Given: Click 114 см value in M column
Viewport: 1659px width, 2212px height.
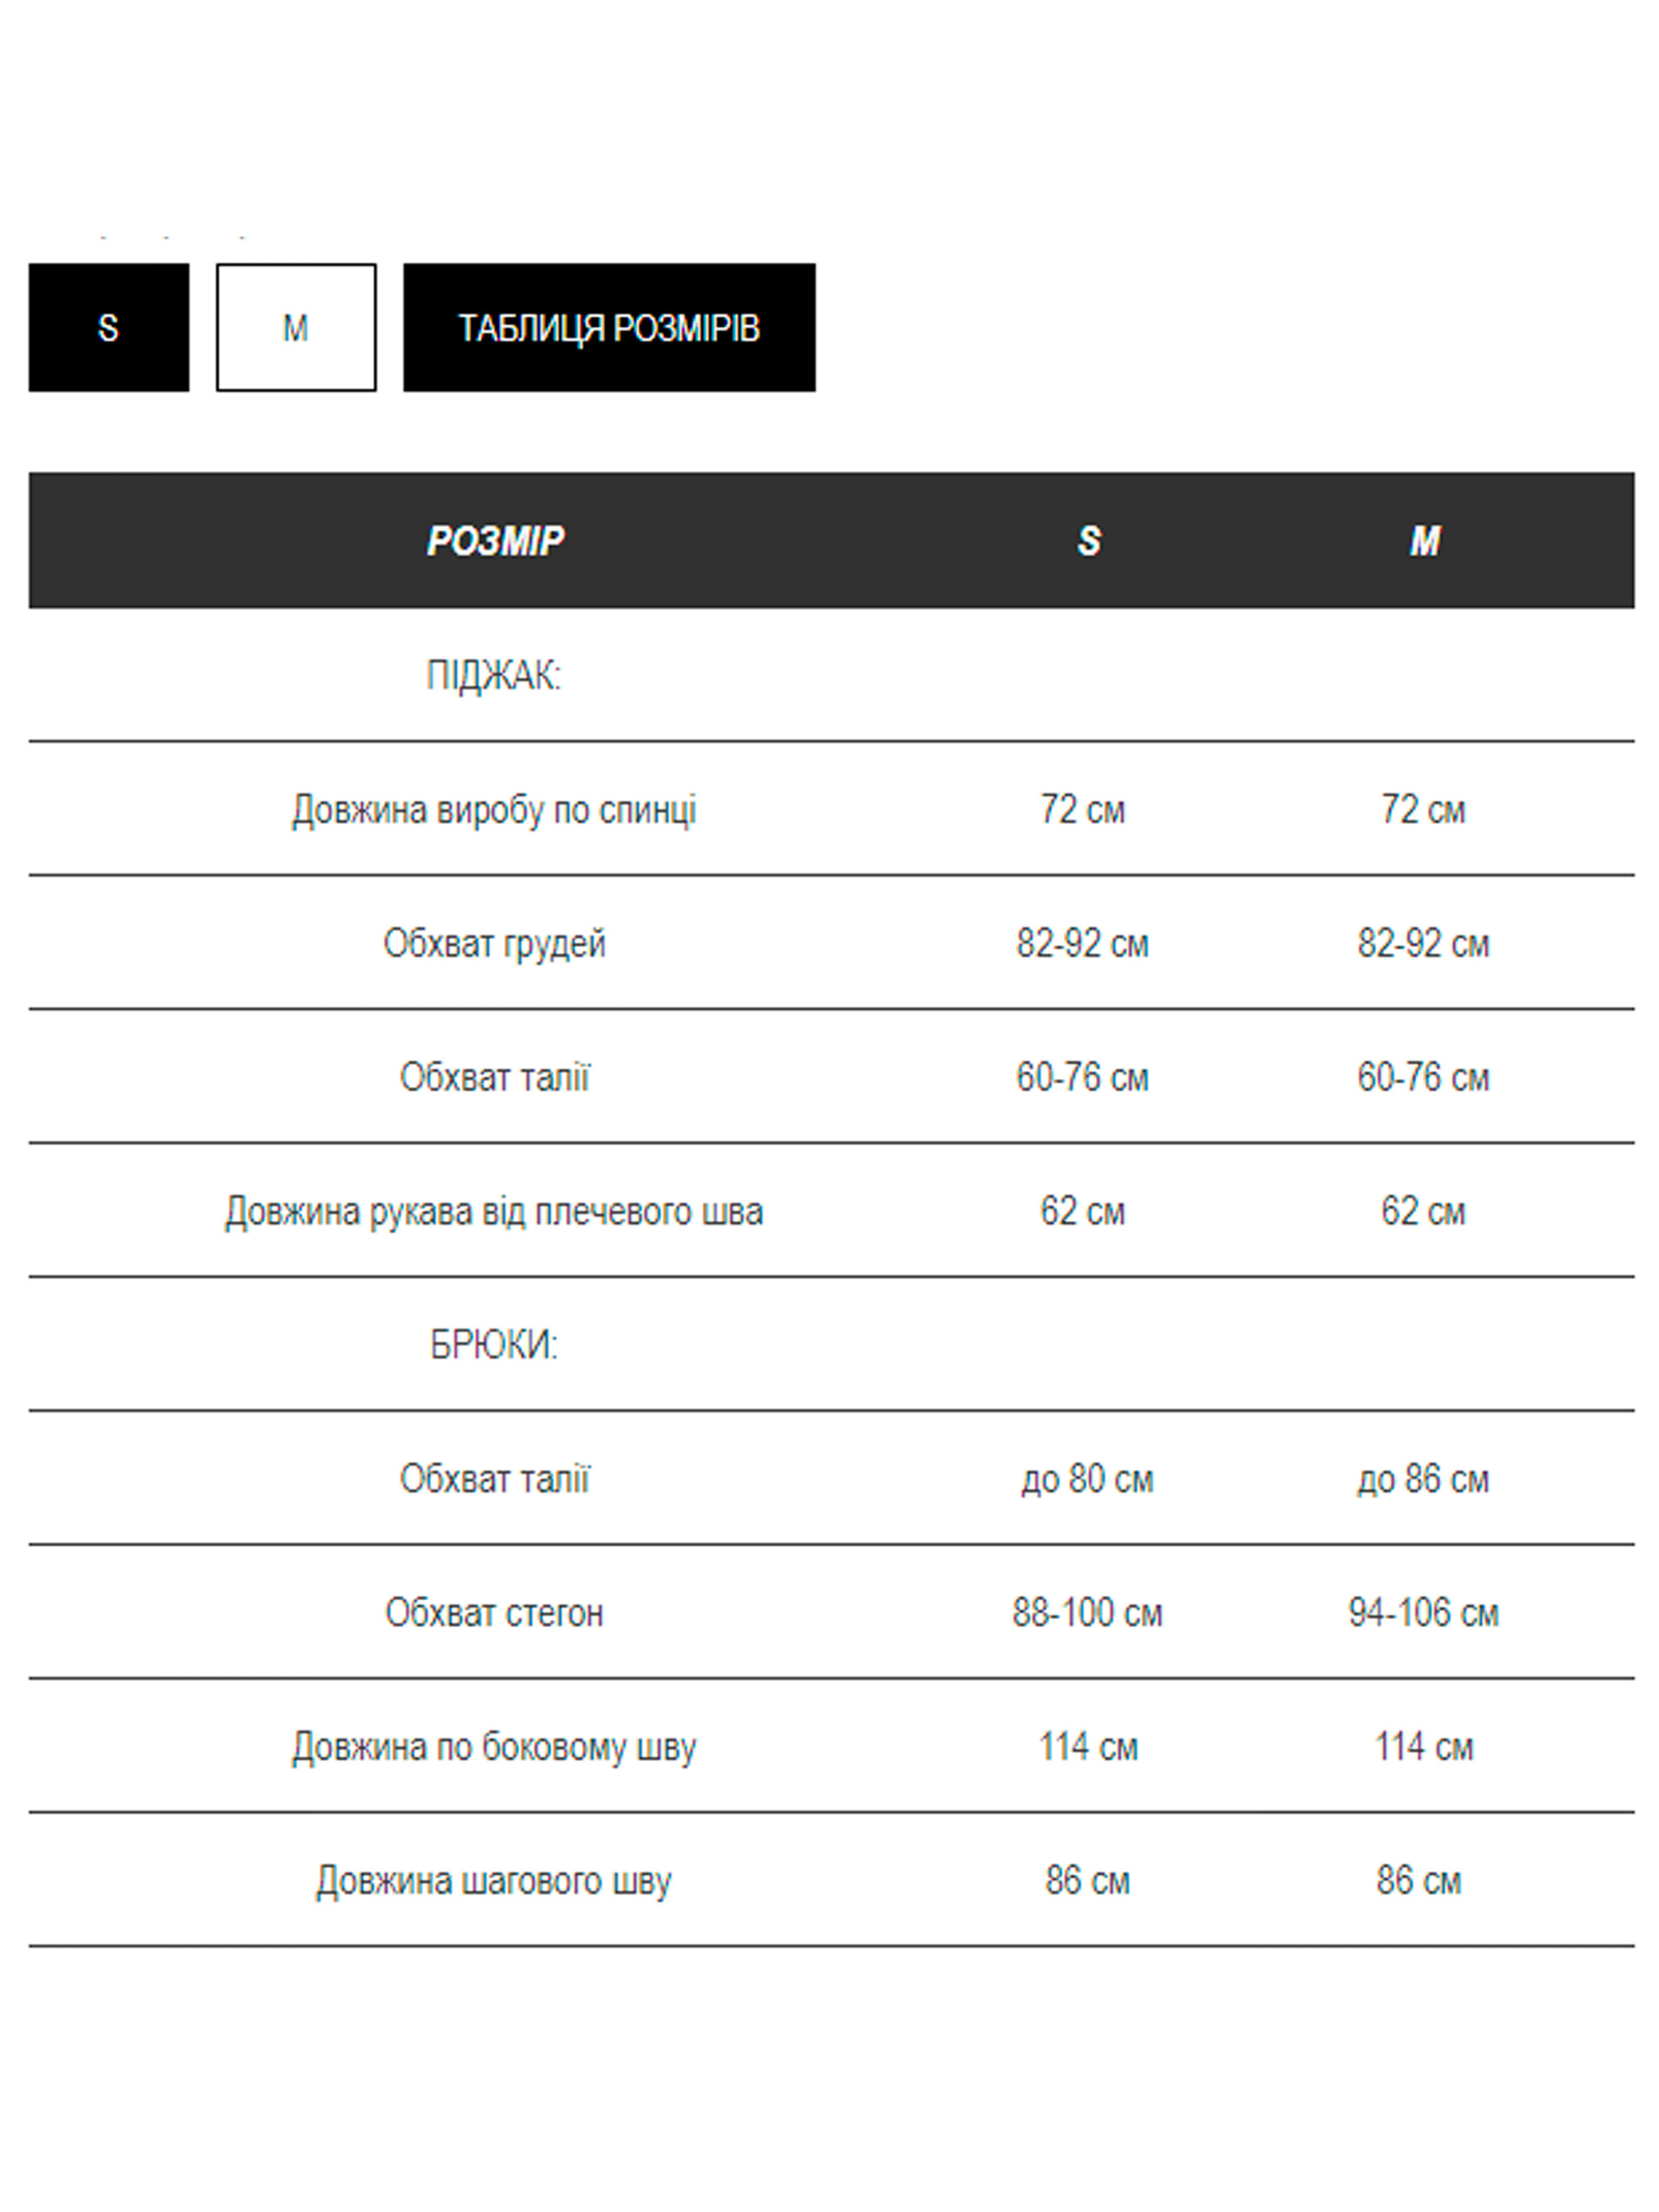Looking at the screenshot, I should pyautogui.click(x=1423, y=1747).
